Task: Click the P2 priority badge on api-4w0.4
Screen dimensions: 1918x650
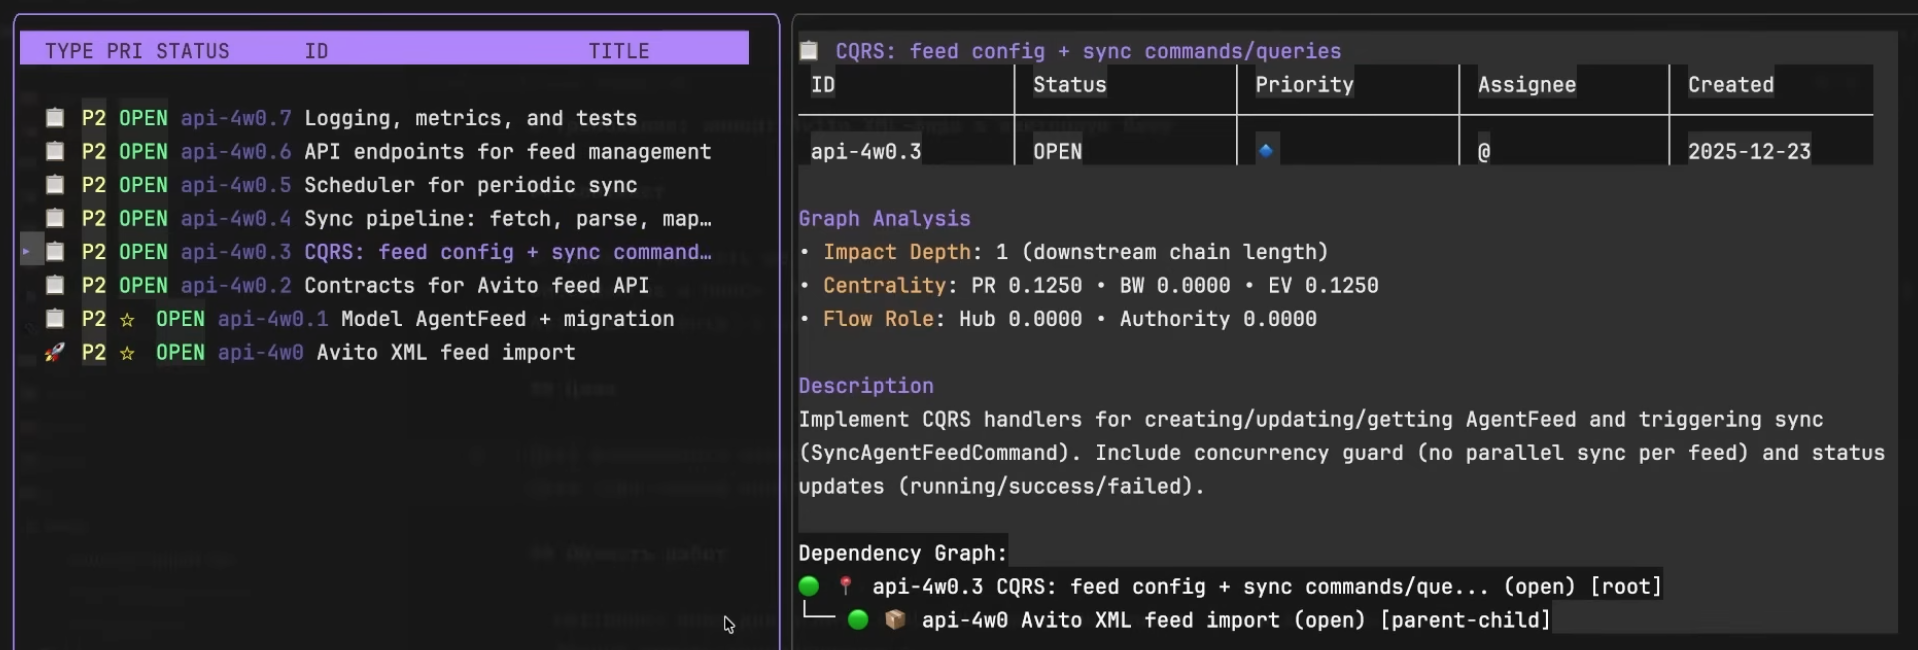Action: pyautogui.click(x=94, y=218)
